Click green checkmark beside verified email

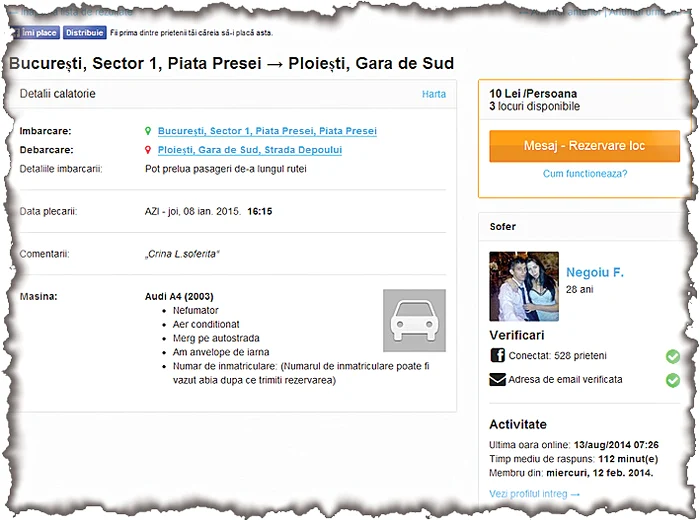click(x=673, y=380)
